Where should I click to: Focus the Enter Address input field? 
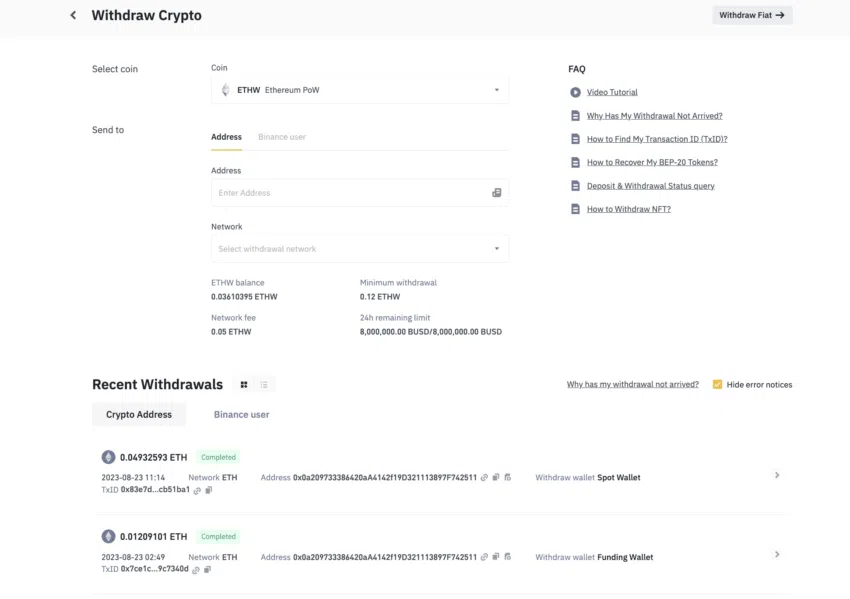point(351,193)
